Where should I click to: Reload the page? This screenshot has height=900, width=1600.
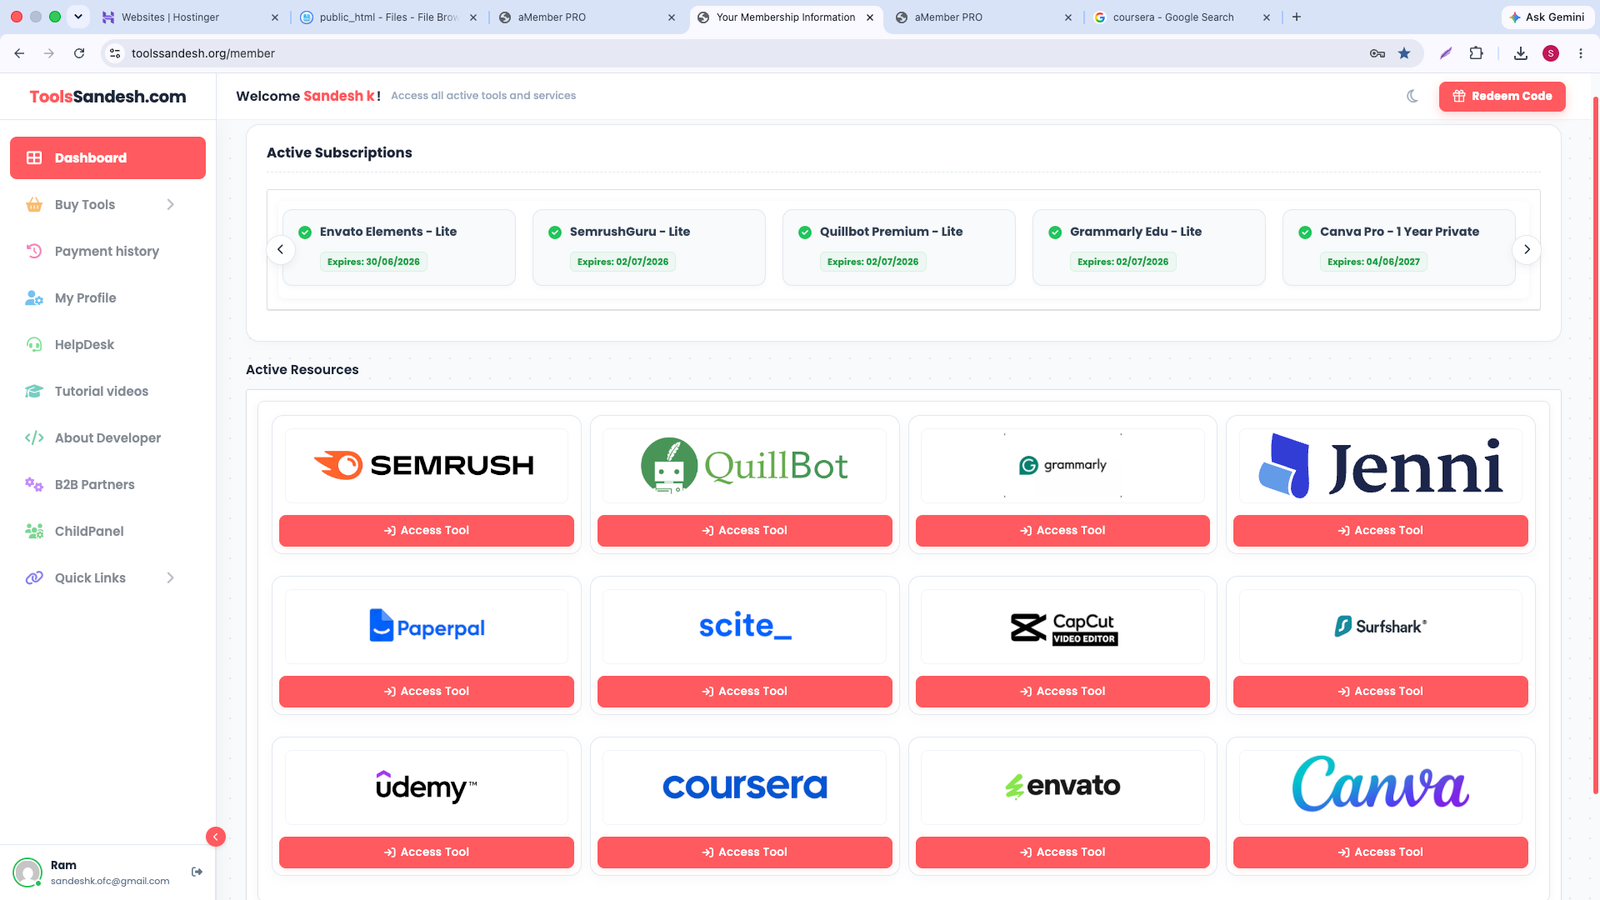[79, 53]
